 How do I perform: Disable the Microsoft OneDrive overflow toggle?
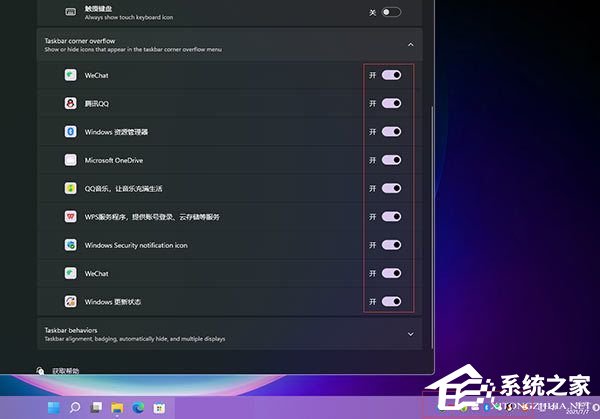[391, 160]
